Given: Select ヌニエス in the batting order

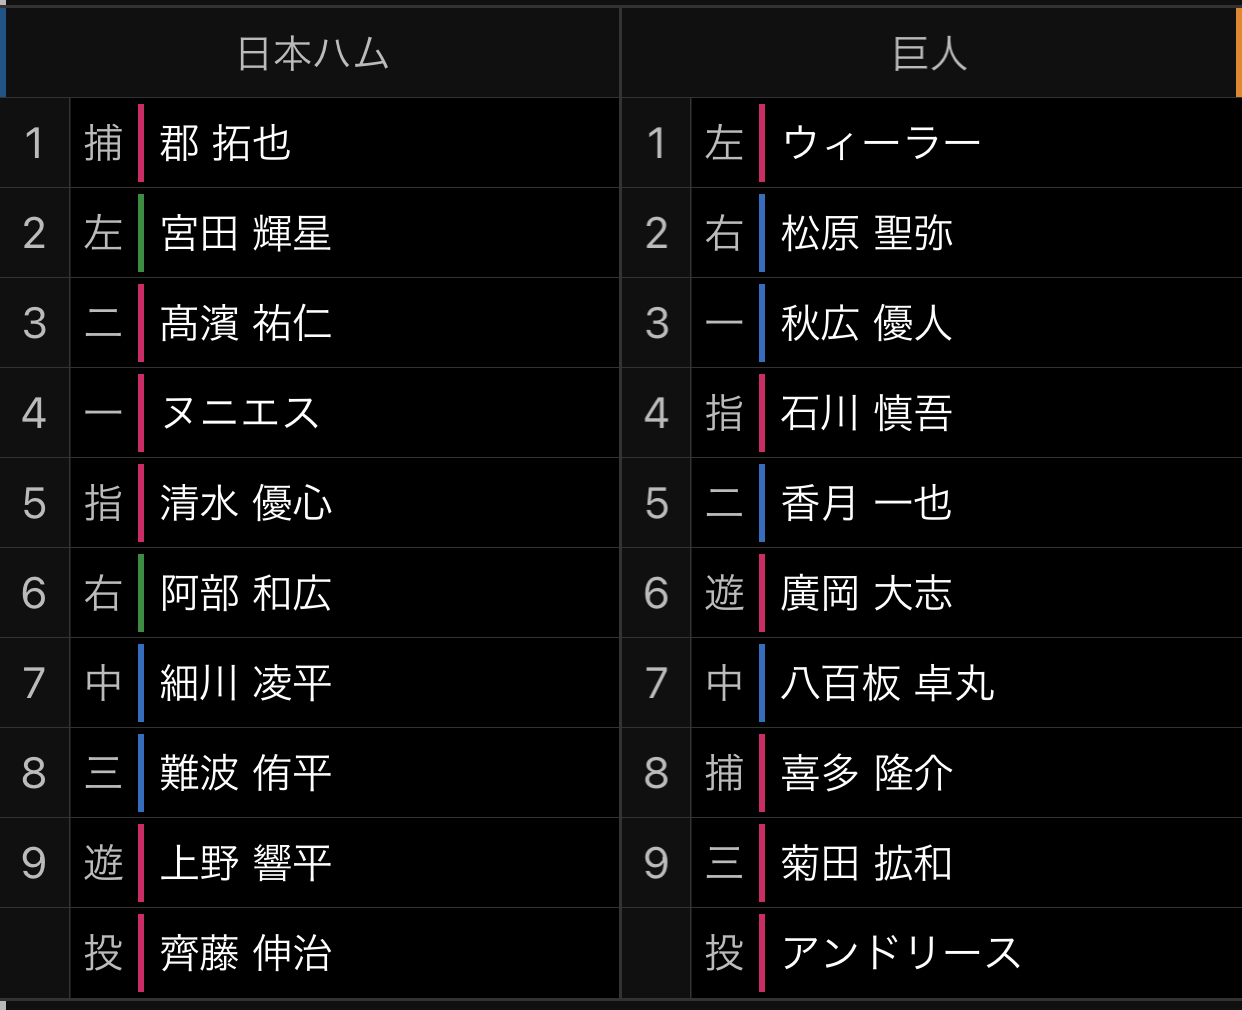Looking at the screenshot, I should [x=240, y=413].
